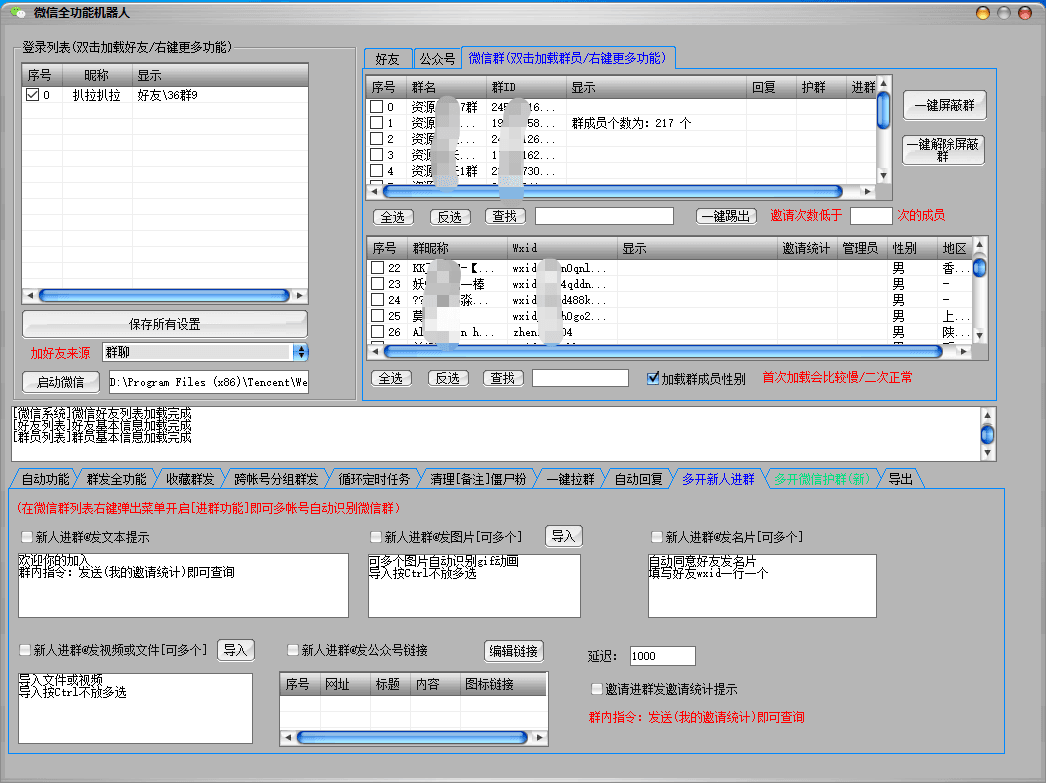Click the 导入 button for videos or files
The image size is (1046, 783).
[x=236, y=650]
